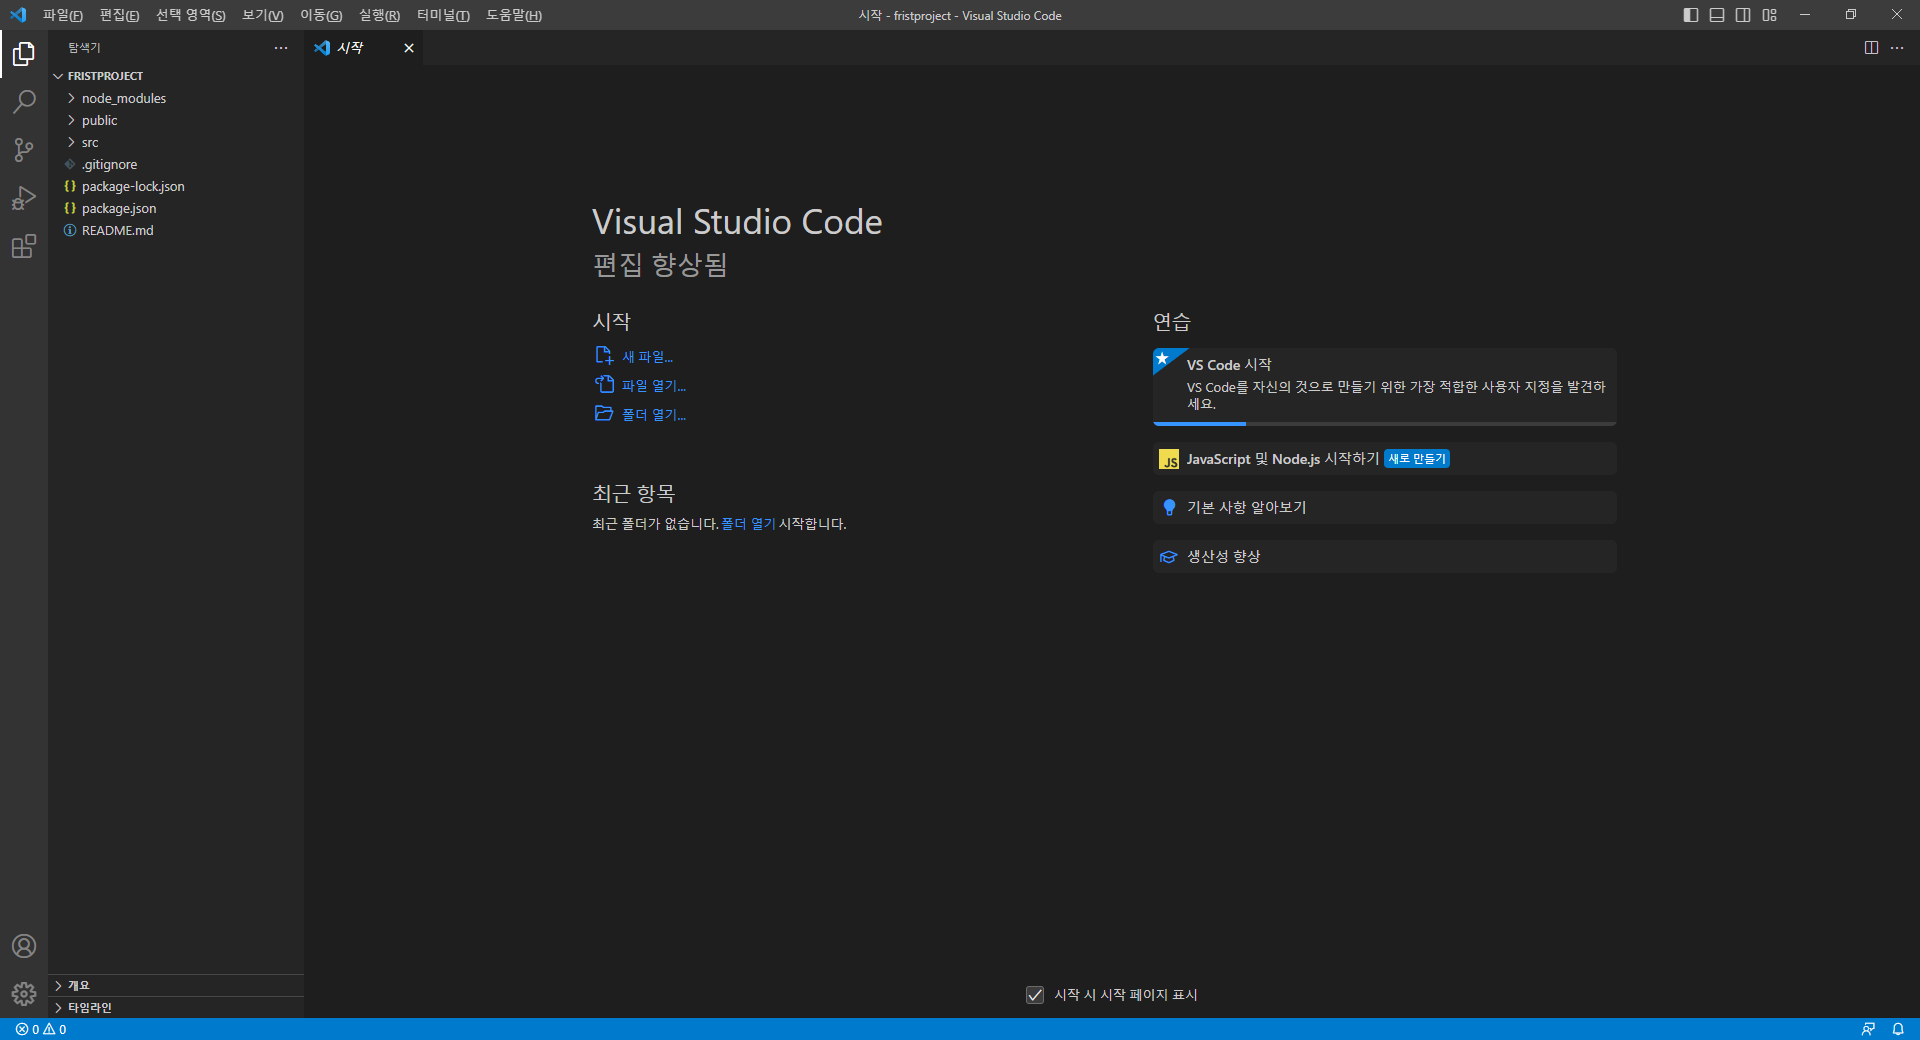Screen dimensions: 1920x1040
Task: Open the Source Control view icon
Action: 24,150
